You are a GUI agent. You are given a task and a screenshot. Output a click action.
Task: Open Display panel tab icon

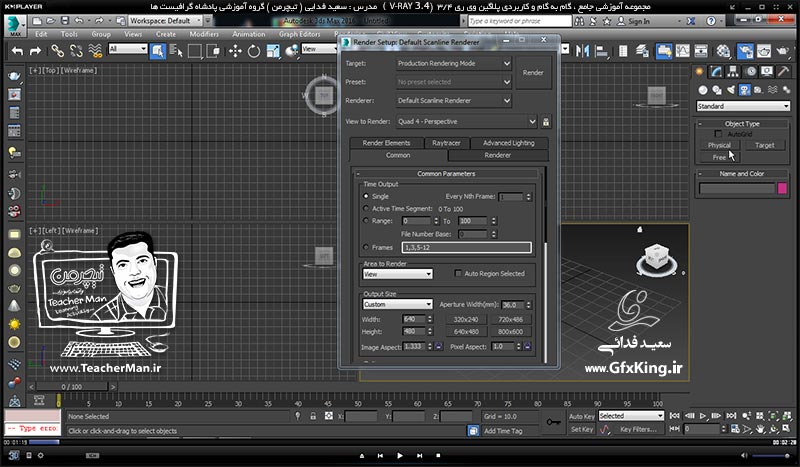pyautogui.click(x=767, y=71)
